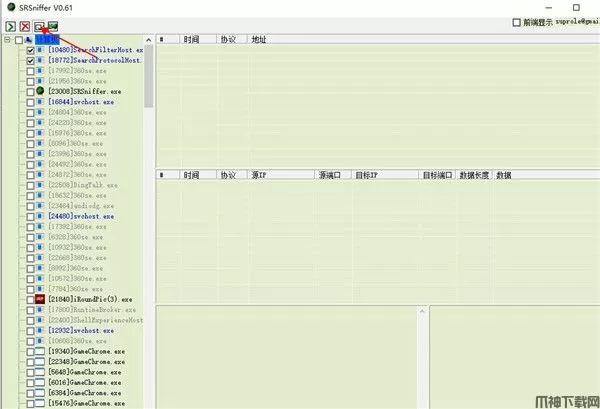The image size is (600, 409).
Task: Uncheck the [10480]SearchFilterHost.exe checkbox
Action: (x=30, y=50)
